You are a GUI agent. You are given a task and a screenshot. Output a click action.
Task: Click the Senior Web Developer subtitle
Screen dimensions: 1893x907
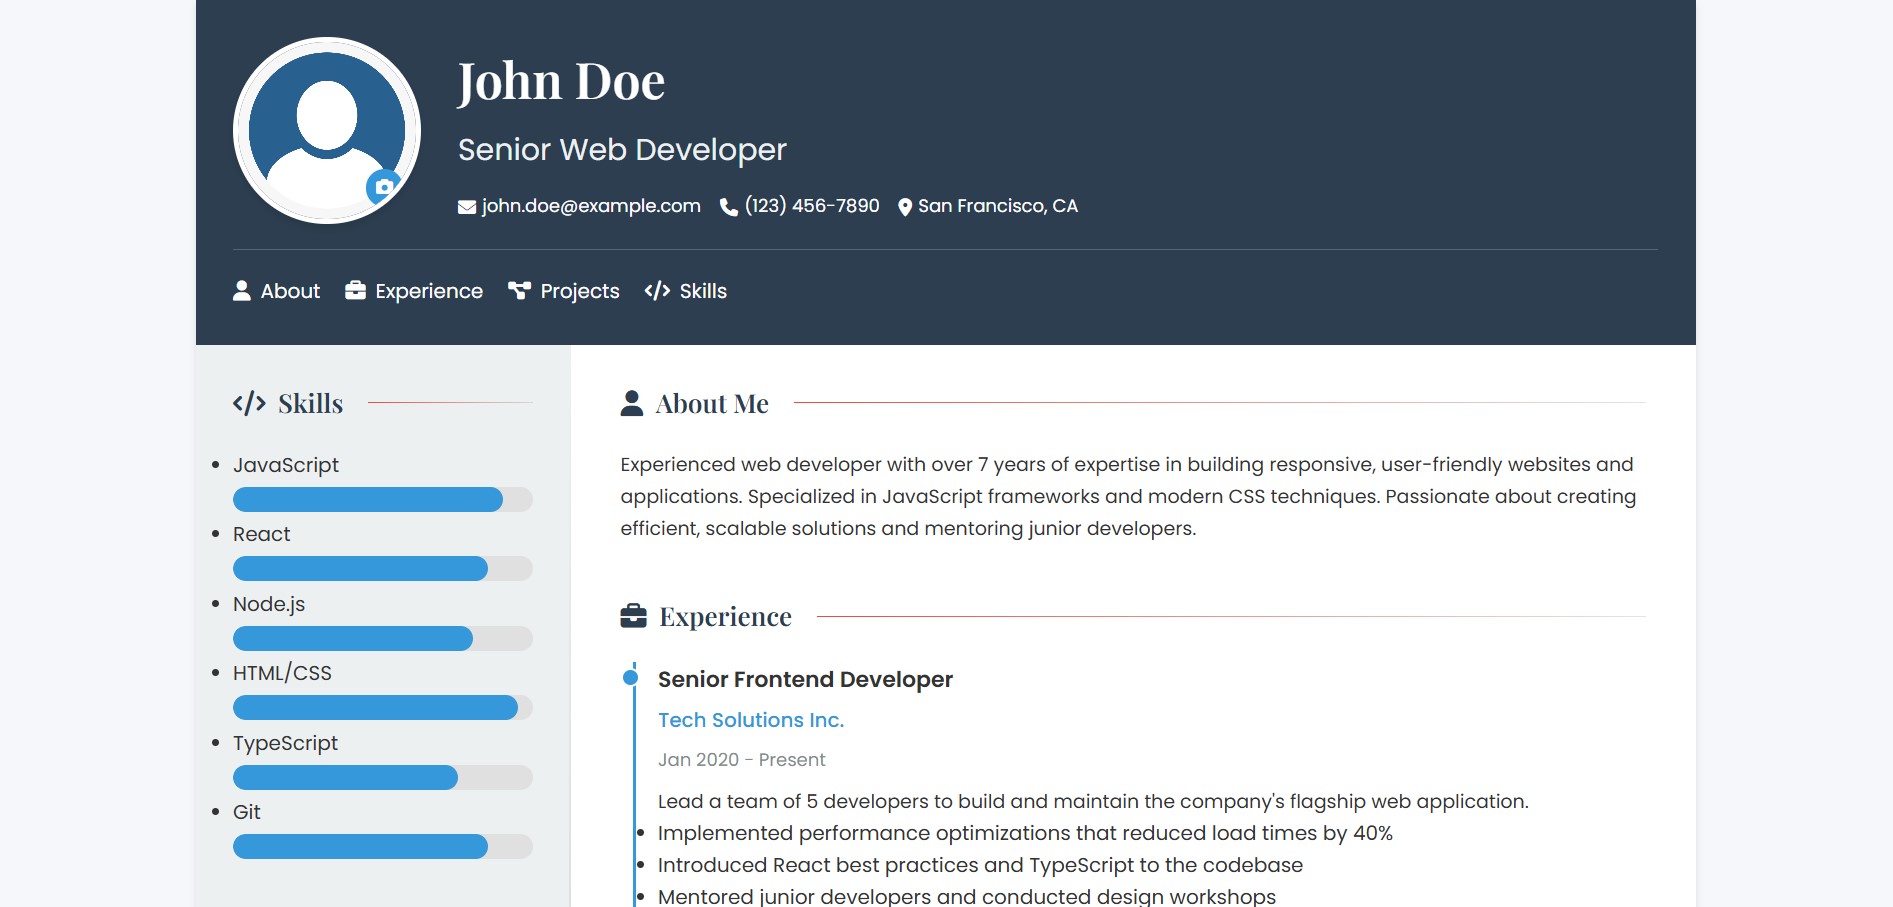pyautogui.click(x=622, y=150)
